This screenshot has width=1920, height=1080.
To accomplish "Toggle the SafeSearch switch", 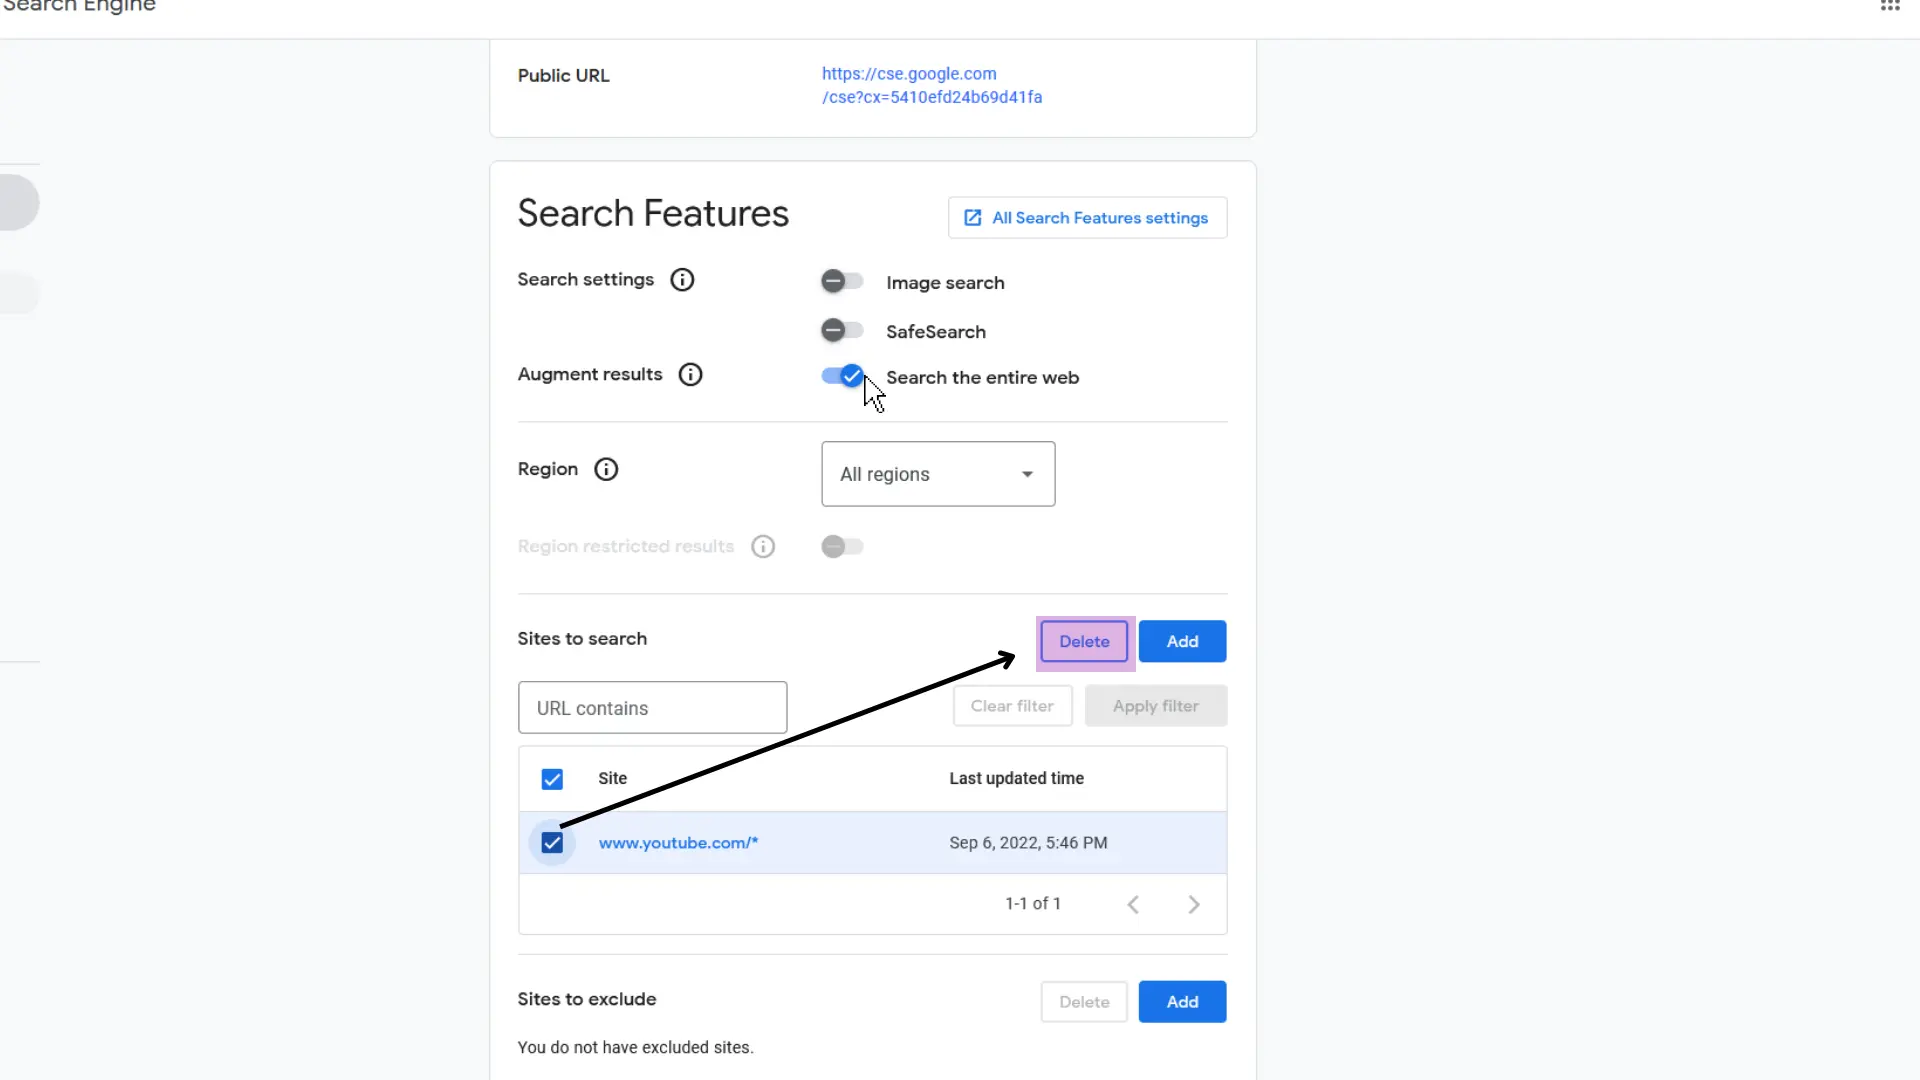I will point(843,331).
